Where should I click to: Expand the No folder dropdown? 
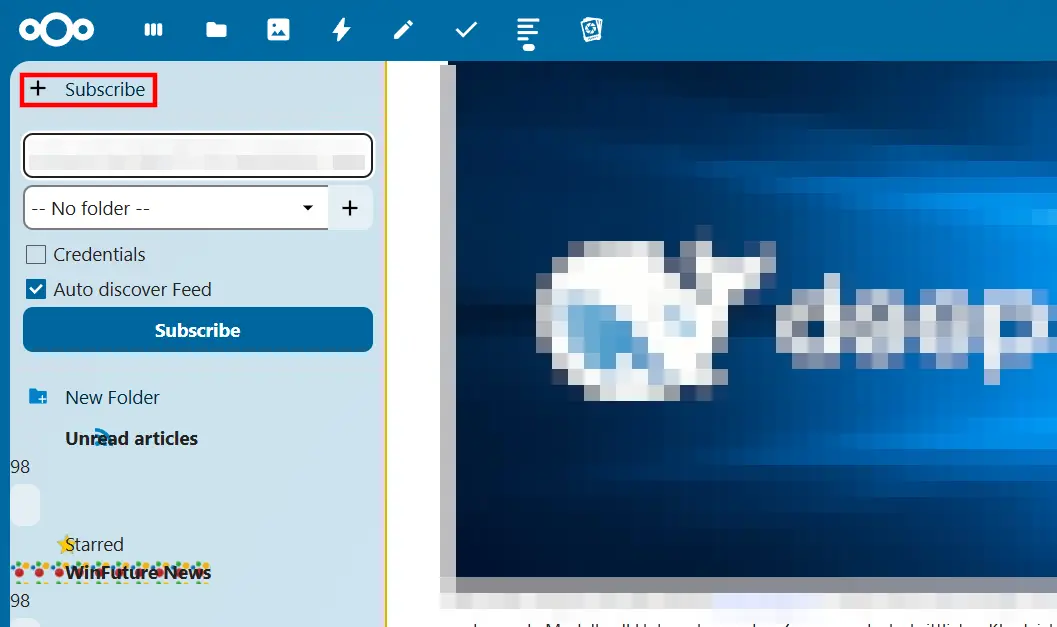[175, 208]
